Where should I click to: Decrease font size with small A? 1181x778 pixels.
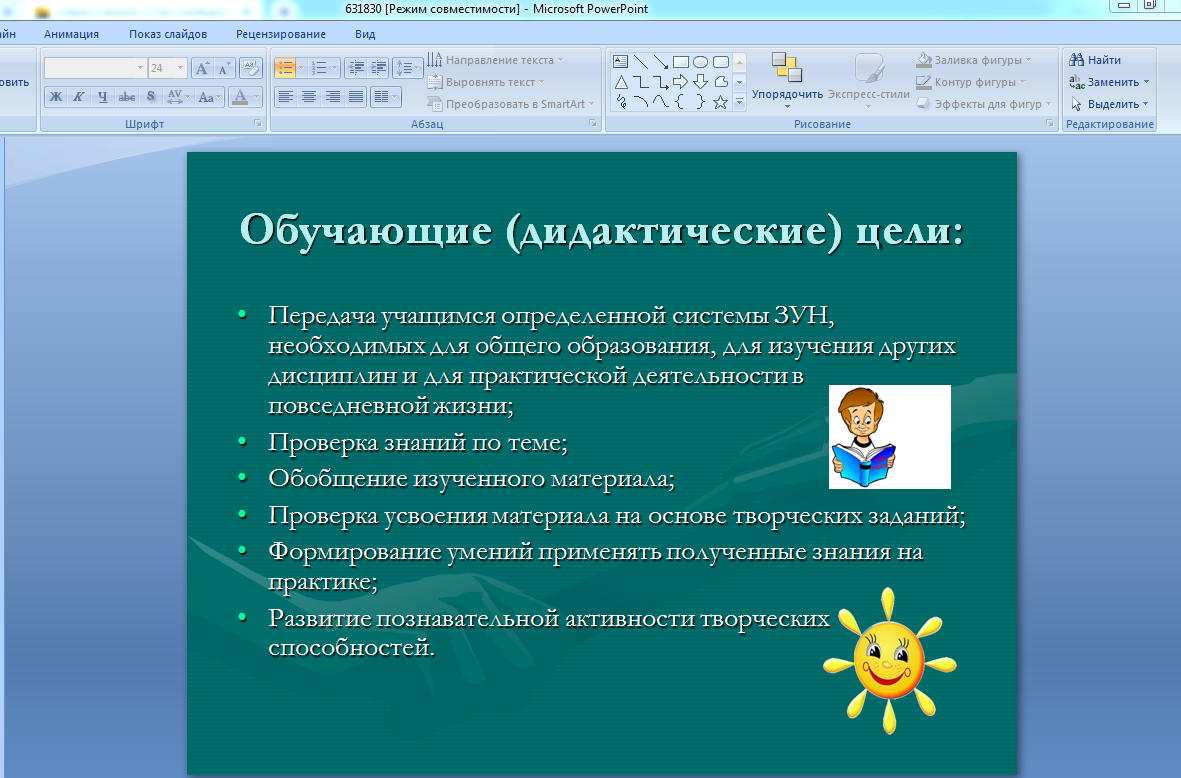click(224, 69)
